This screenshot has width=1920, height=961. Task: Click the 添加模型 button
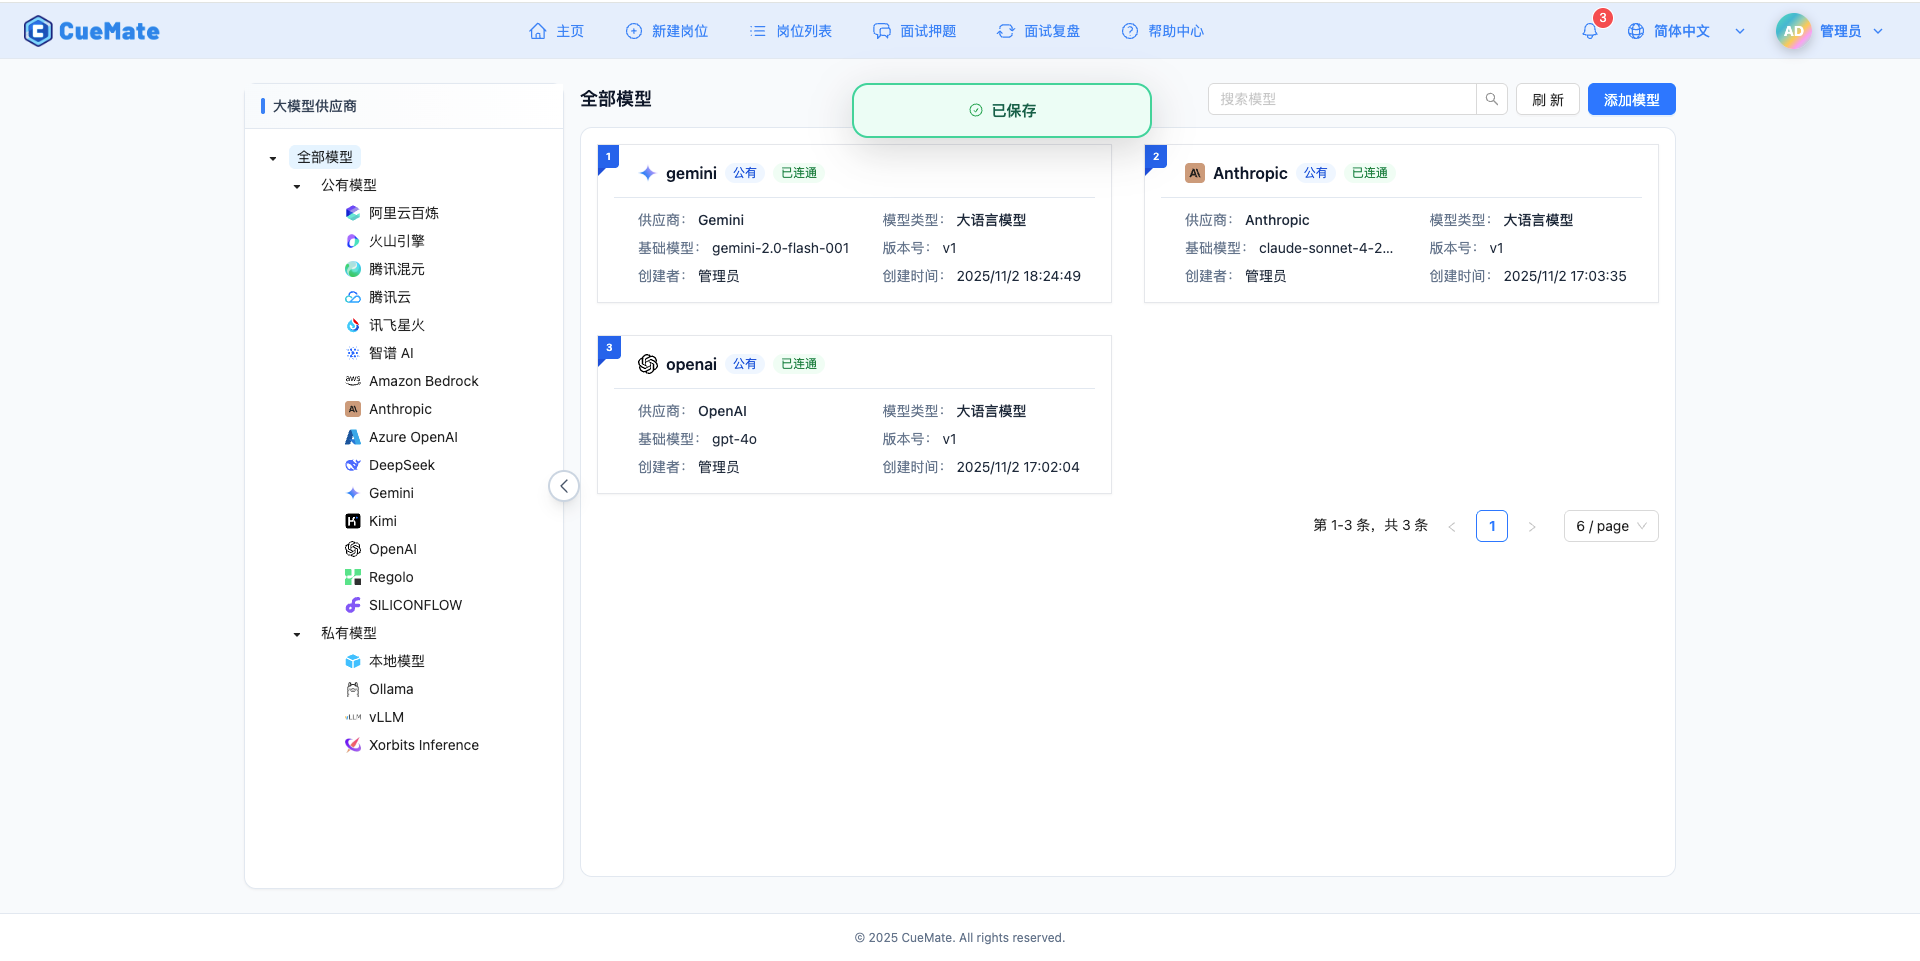coord(1631,99)
